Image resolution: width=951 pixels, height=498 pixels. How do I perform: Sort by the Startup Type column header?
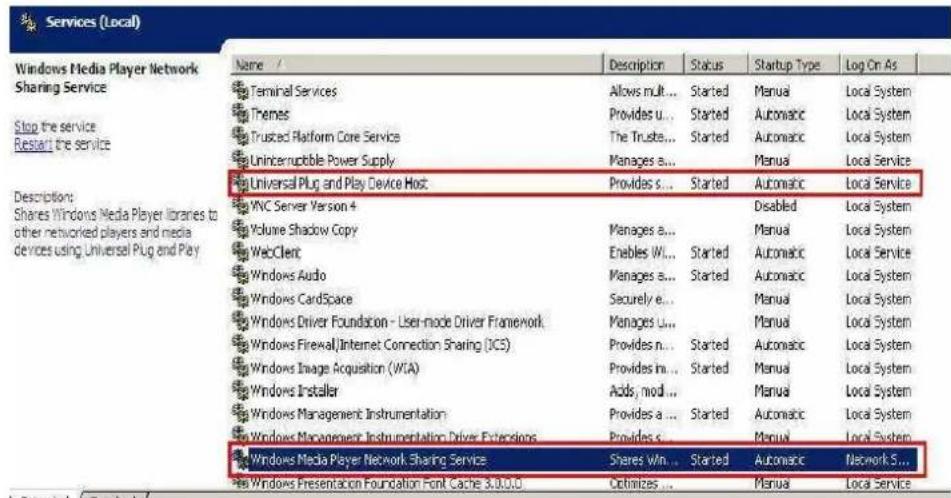pyautogui.click(x=794, y=65)
